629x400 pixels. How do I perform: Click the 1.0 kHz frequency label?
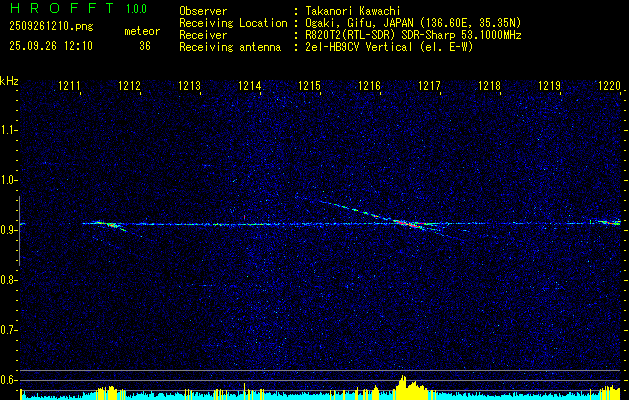(8, 180)
